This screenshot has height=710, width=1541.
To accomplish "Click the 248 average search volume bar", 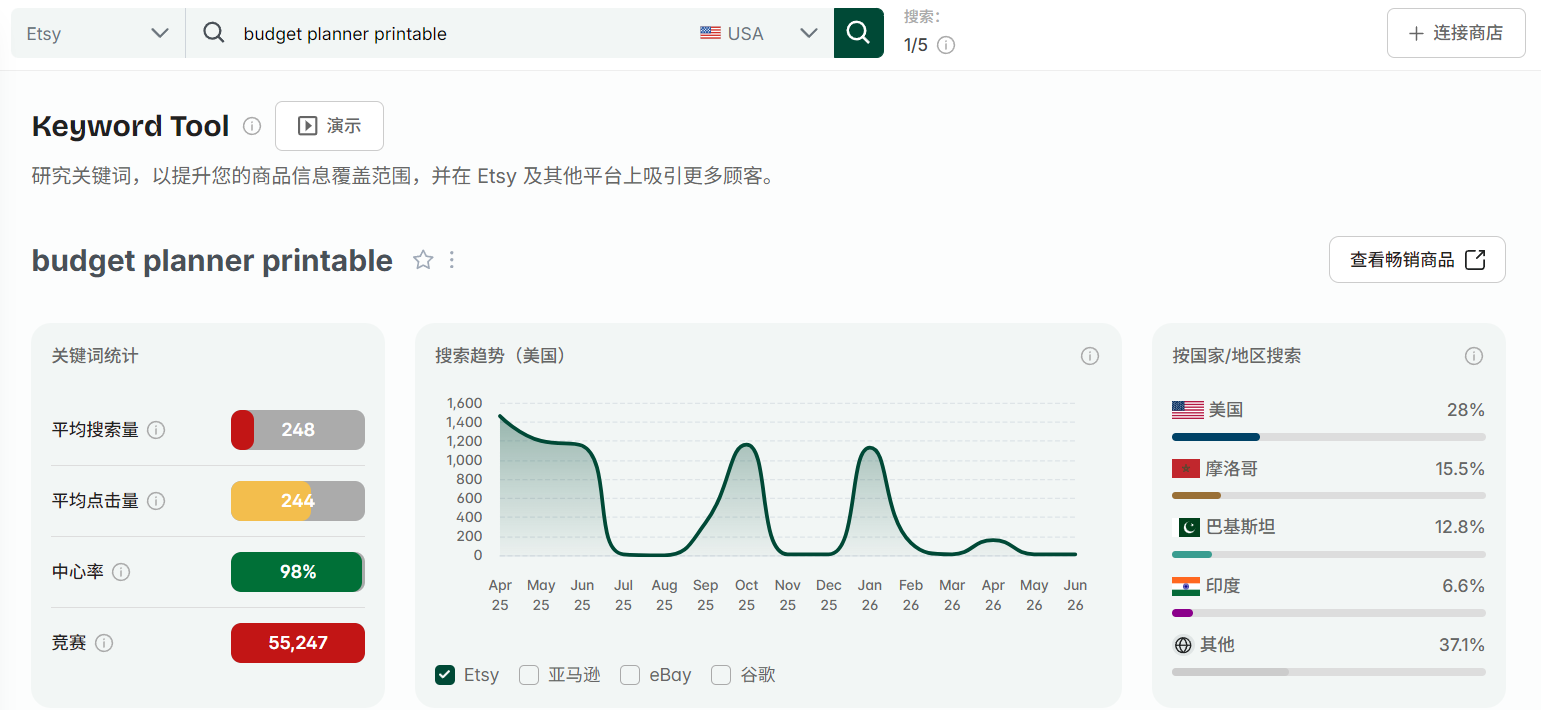I will pos(298,430).
